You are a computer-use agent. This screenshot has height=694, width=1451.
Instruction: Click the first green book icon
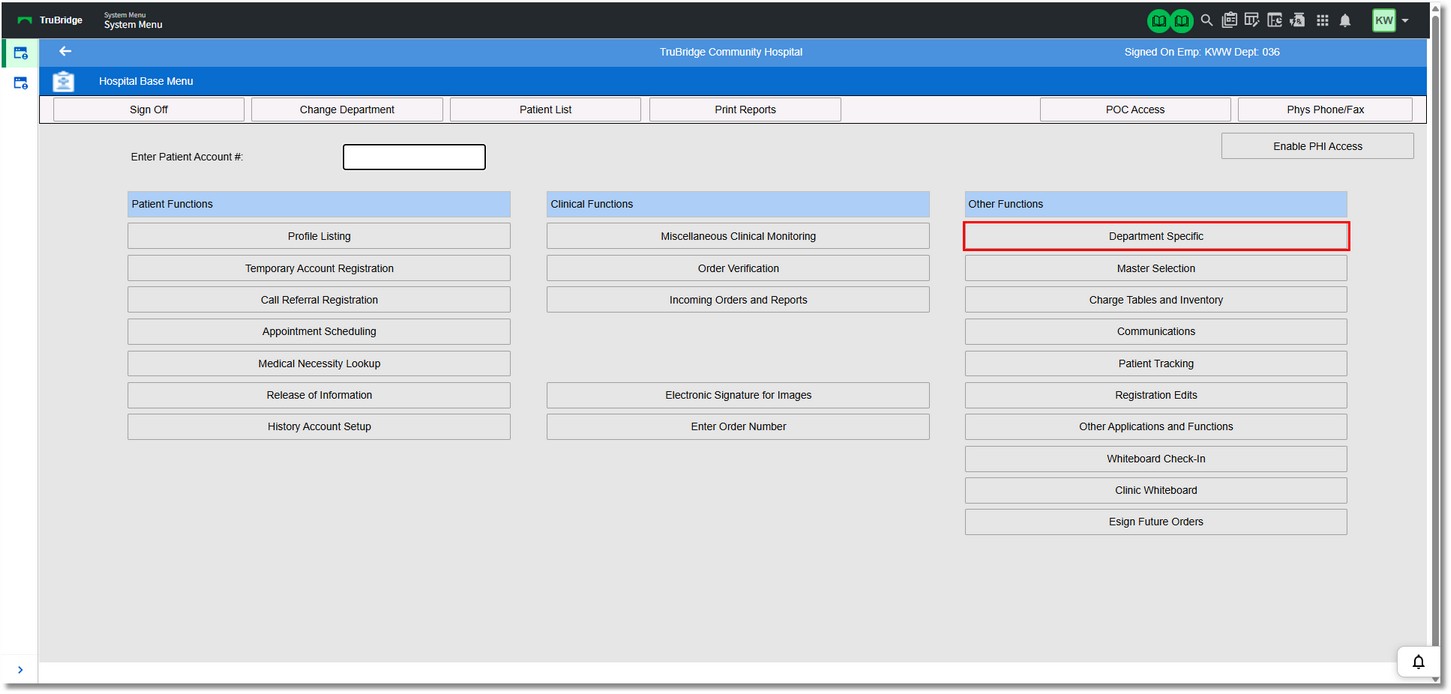click(1158, 20)
